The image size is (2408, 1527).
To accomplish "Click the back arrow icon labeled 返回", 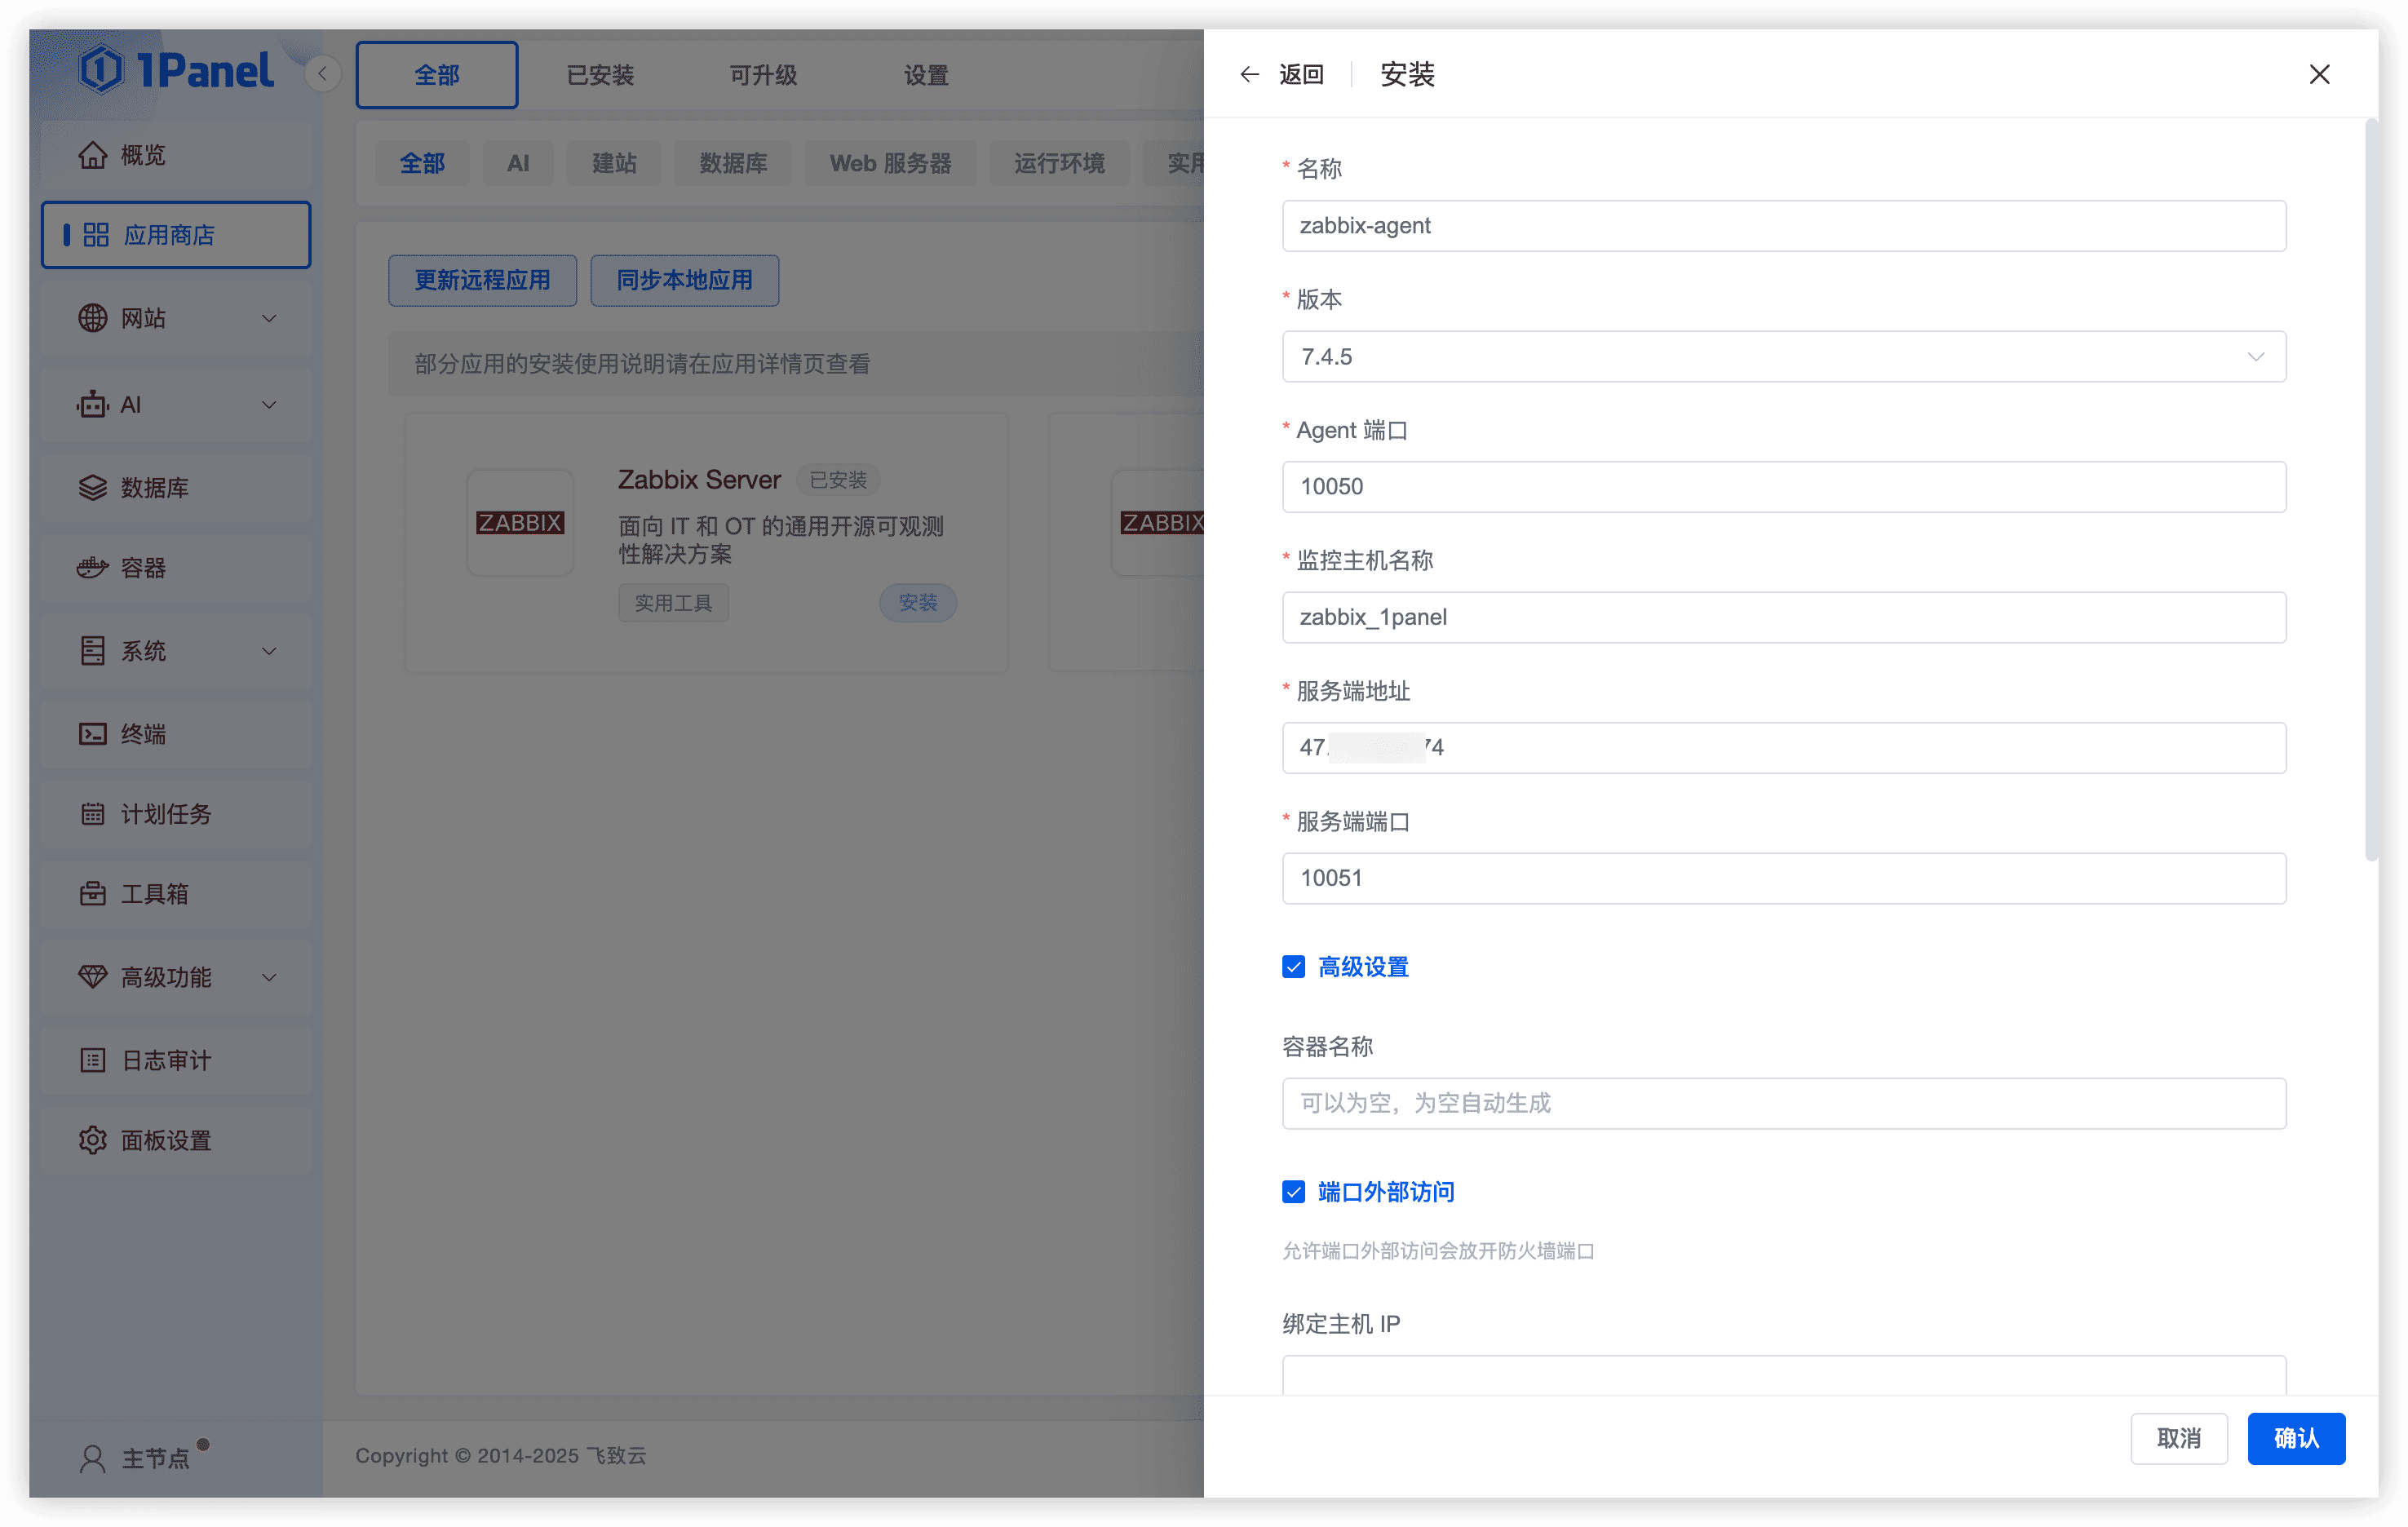I will coord(1249,74).
